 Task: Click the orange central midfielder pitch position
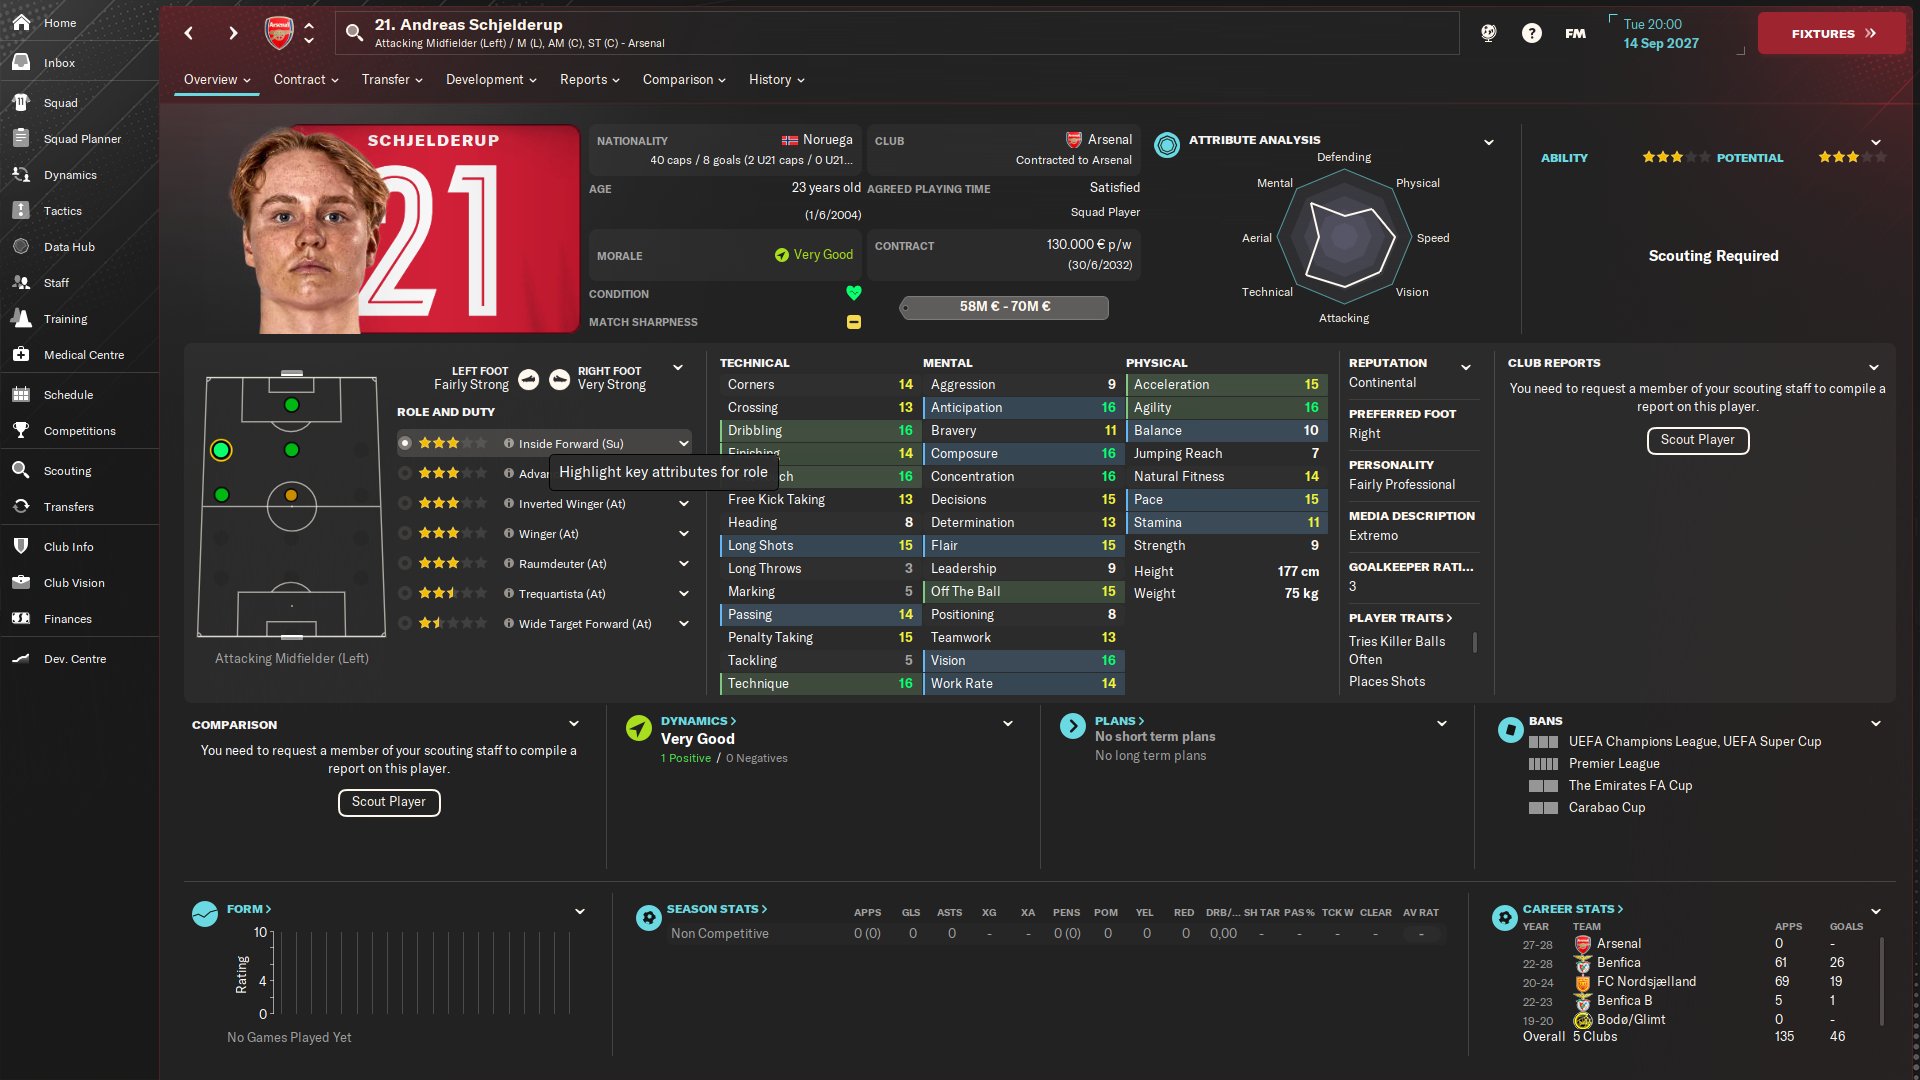point(291,495)
